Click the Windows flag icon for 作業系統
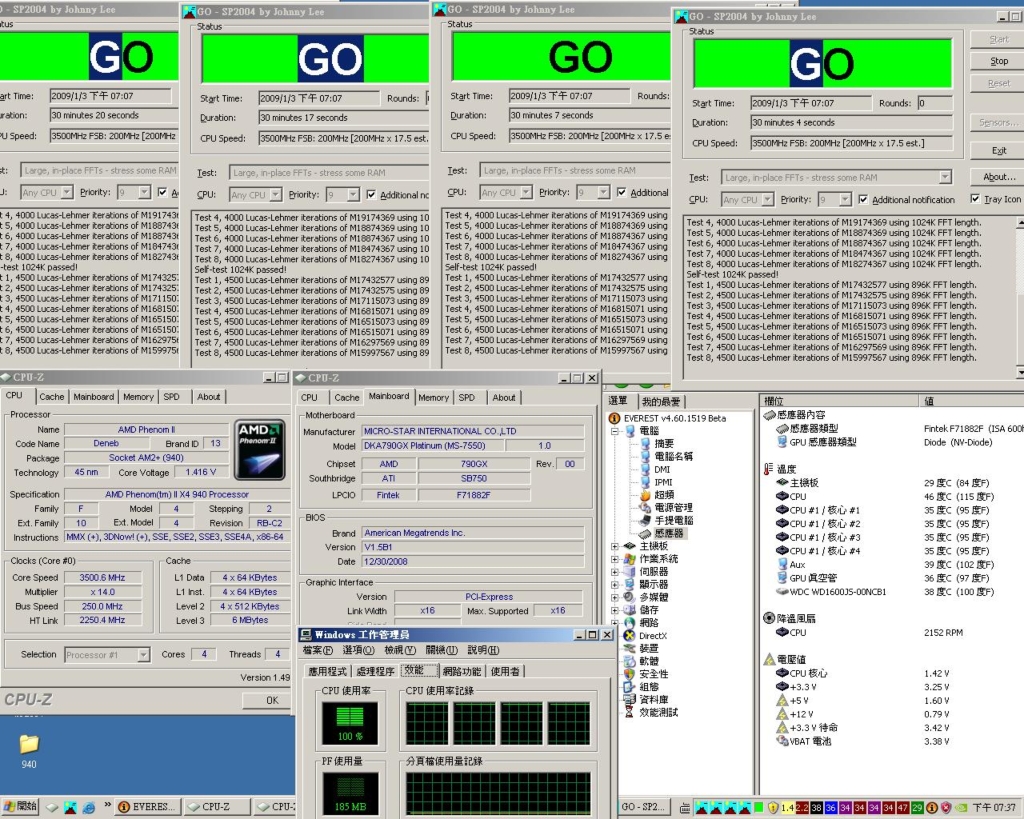This screenshot has width=1024, height=819. [x=630, y=559]
